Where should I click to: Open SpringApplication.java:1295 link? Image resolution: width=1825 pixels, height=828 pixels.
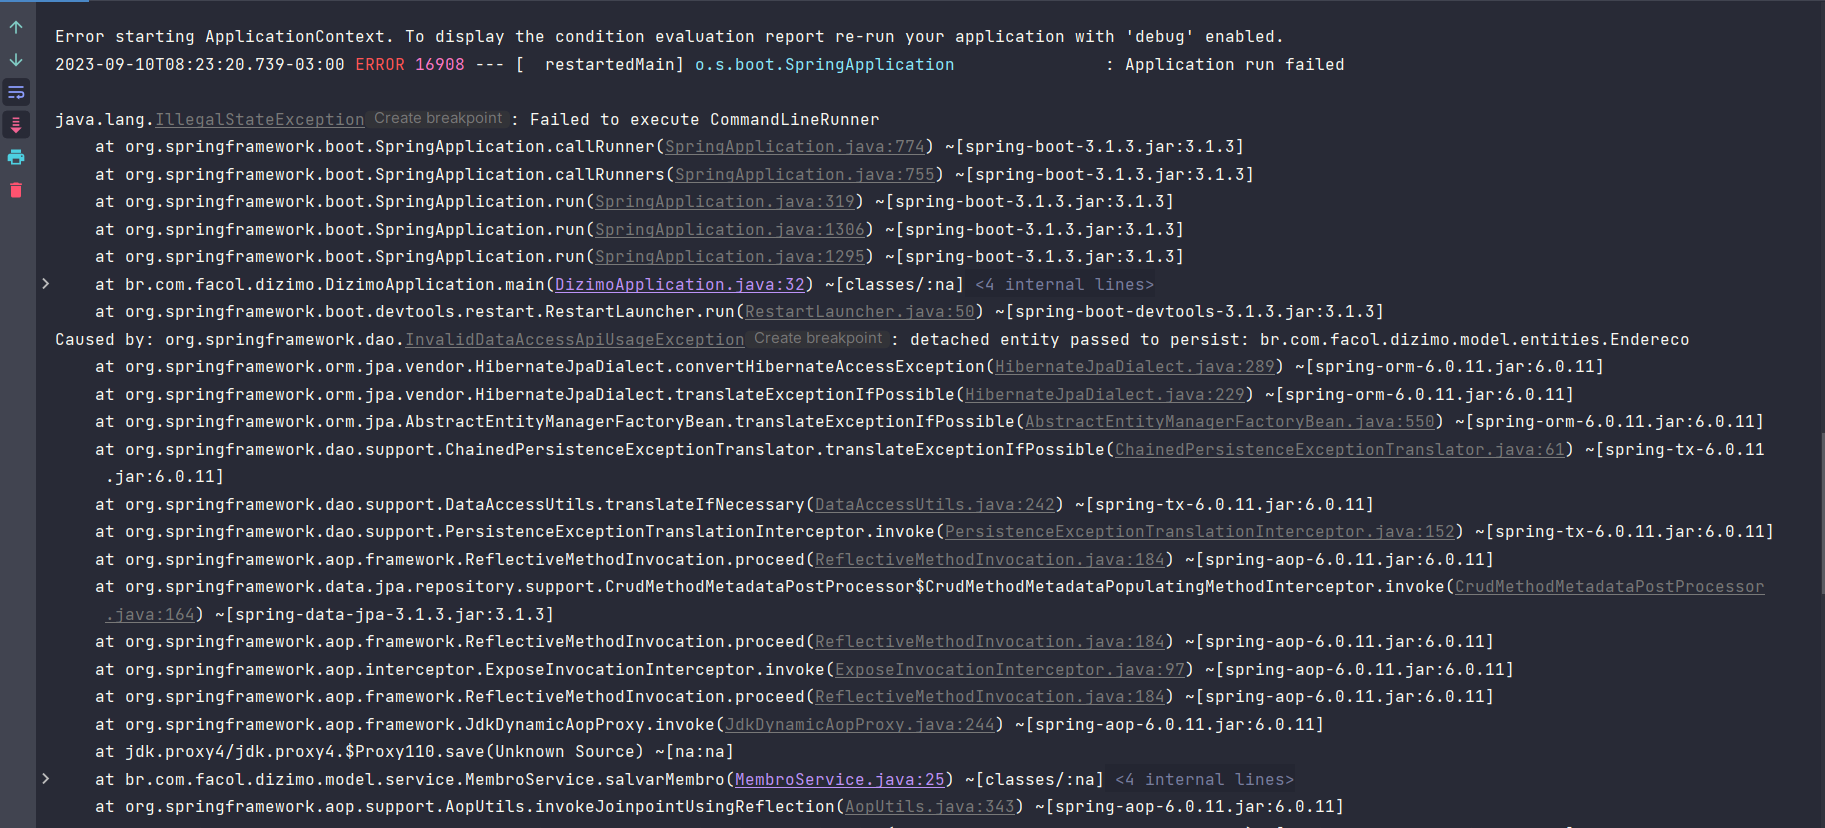[730, 257]
